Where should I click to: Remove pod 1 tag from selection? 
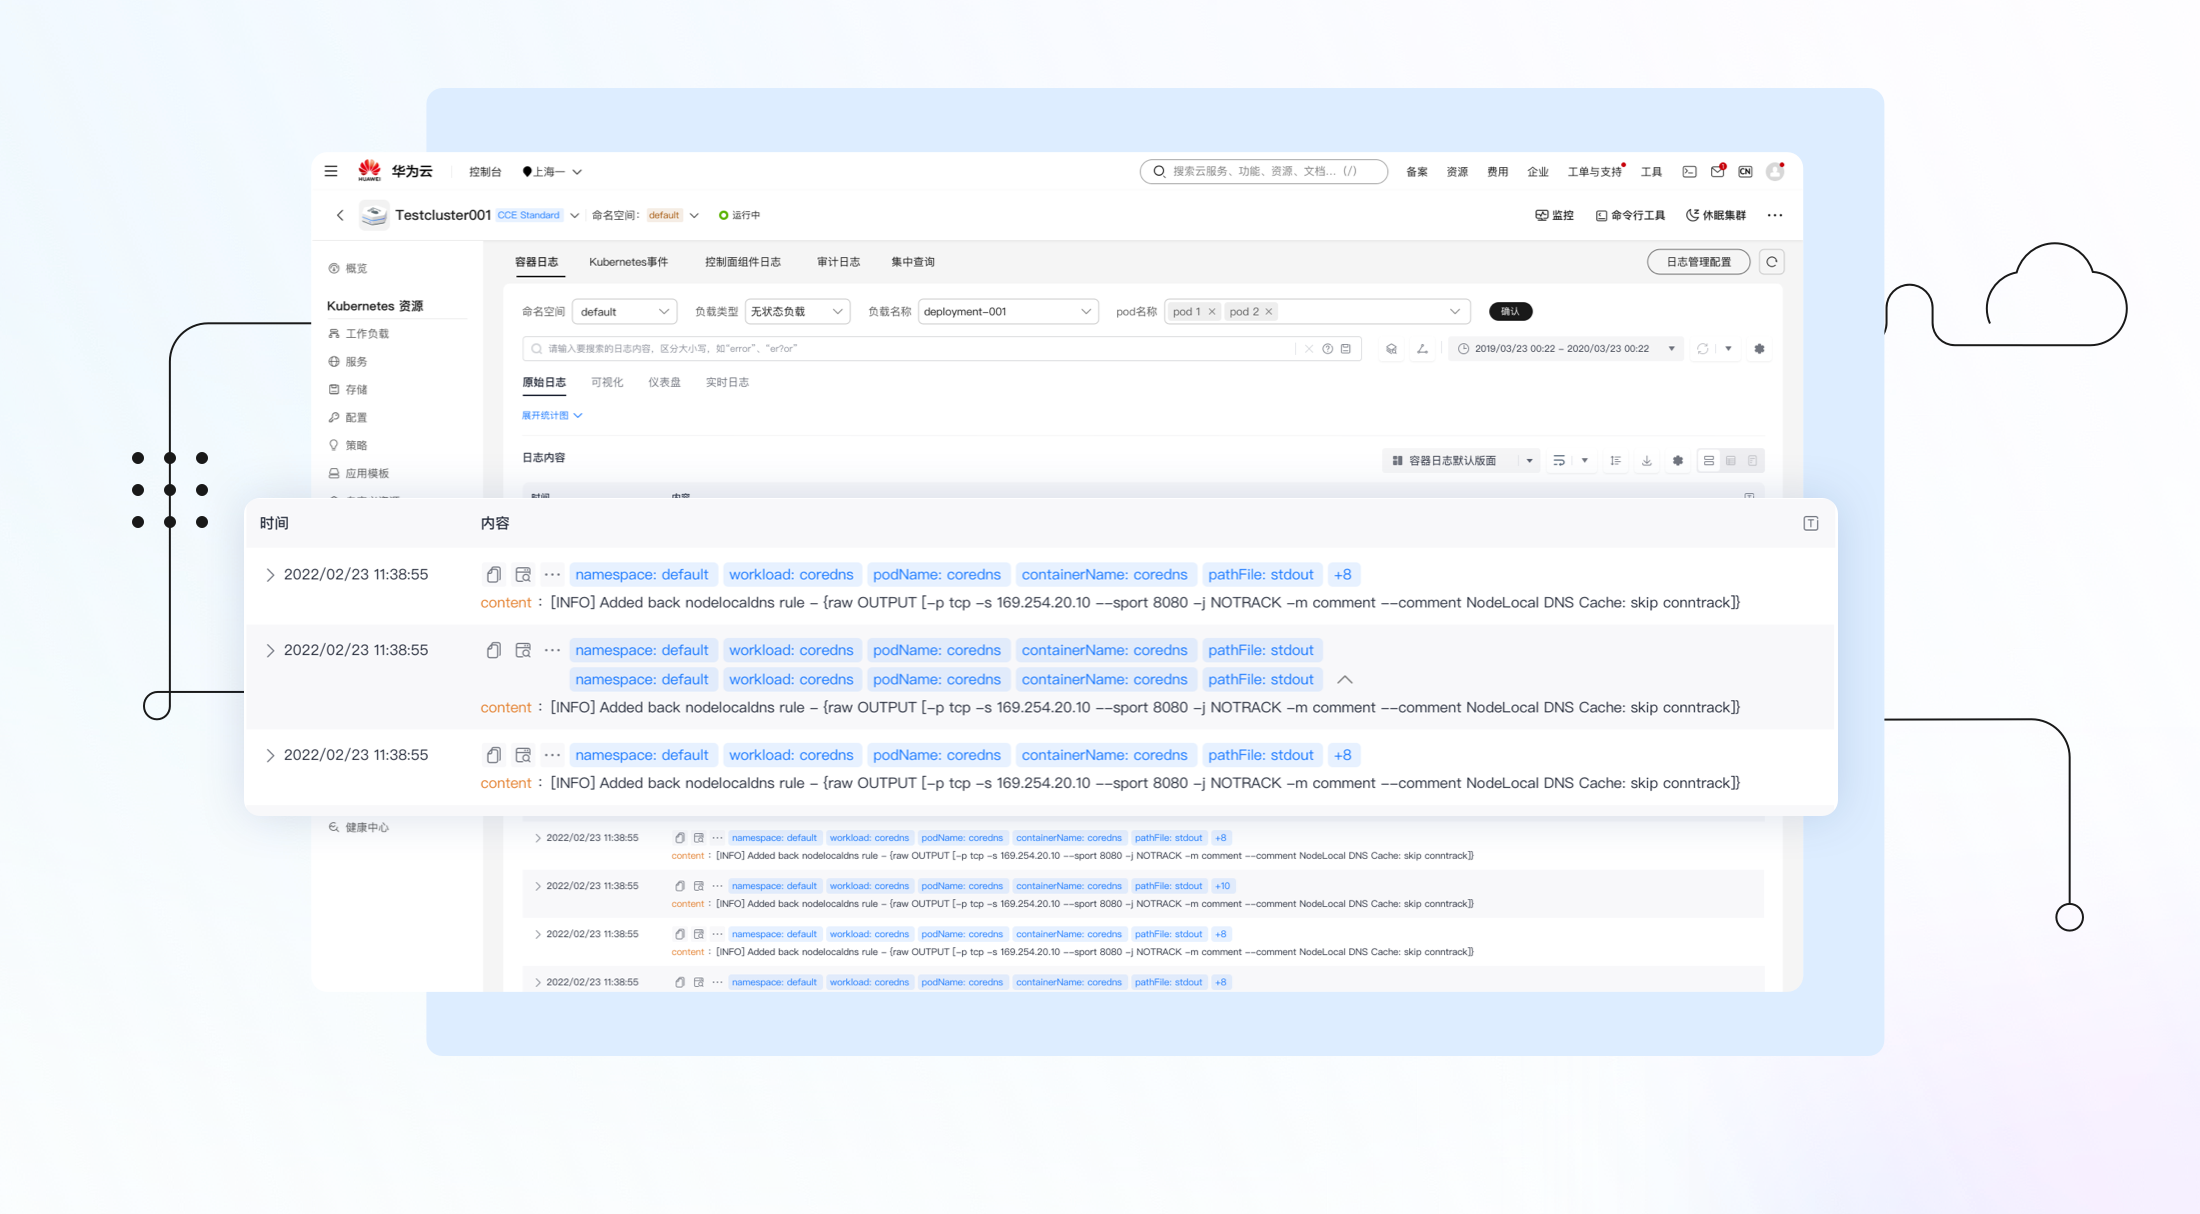pos(1212,312)
